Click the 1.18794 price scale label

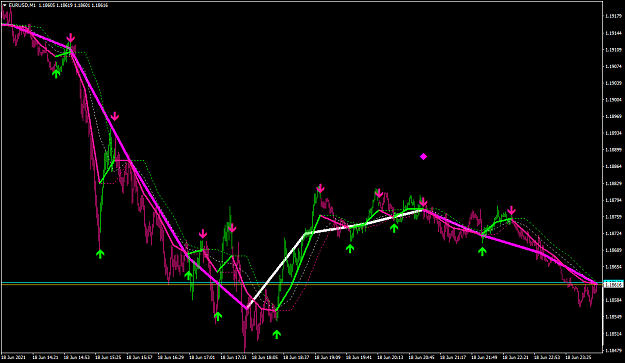point(613,200)
